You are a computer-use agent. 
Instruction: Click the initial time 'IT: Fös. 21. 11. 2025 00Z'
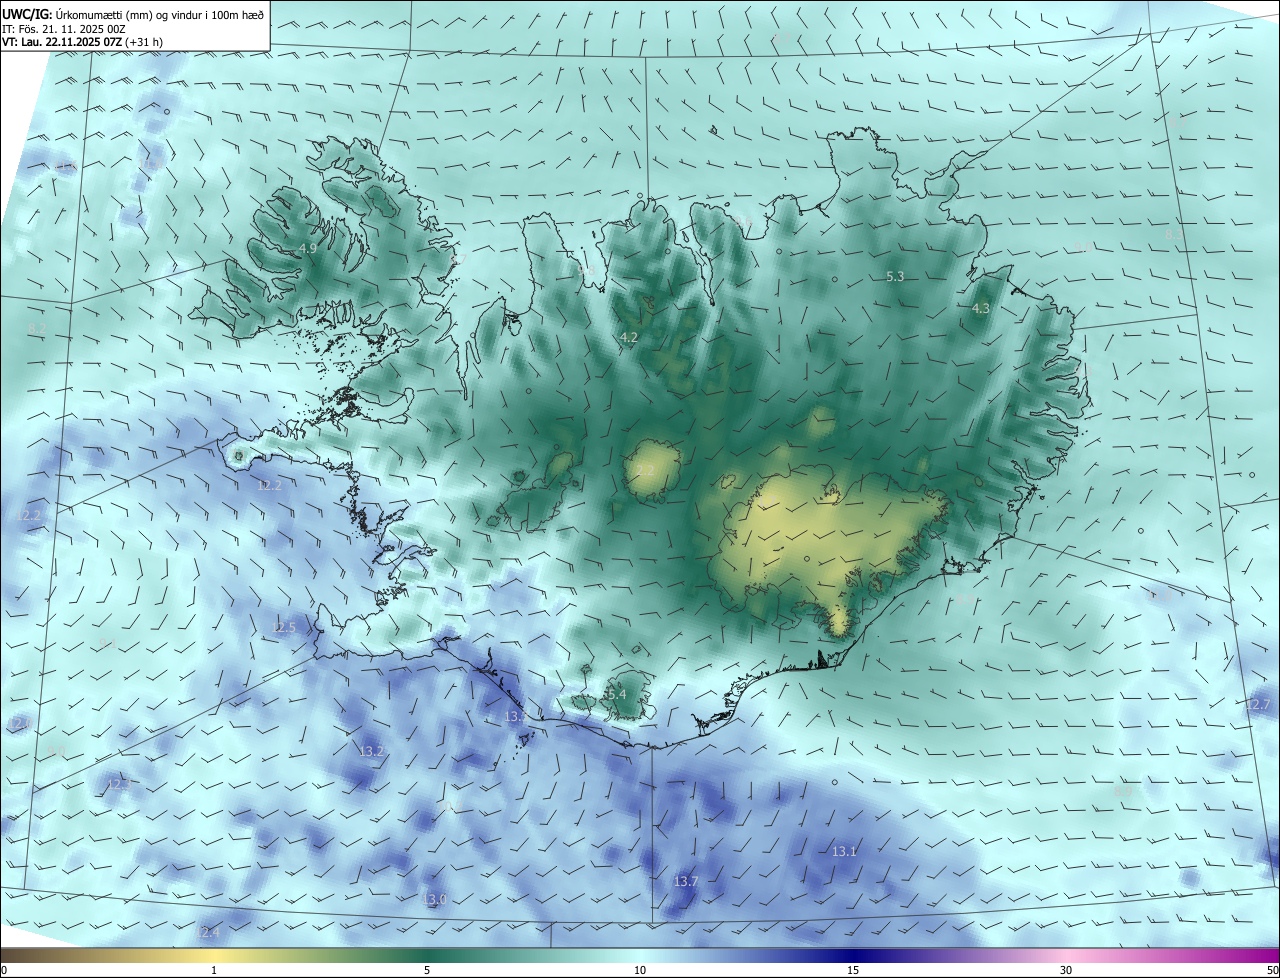[64, 28]
